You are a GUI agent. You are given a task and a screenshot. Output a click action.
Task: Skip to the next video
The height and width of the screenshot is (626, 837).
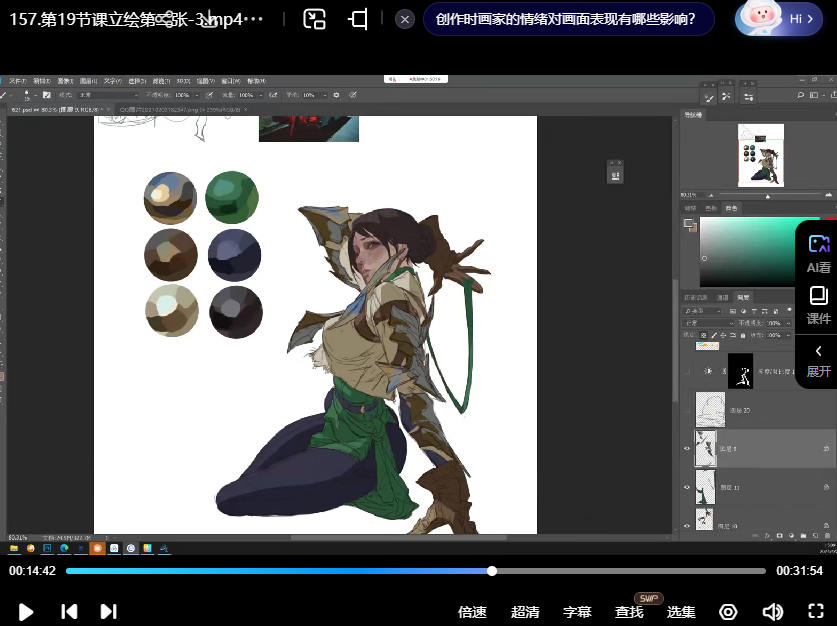108,611
